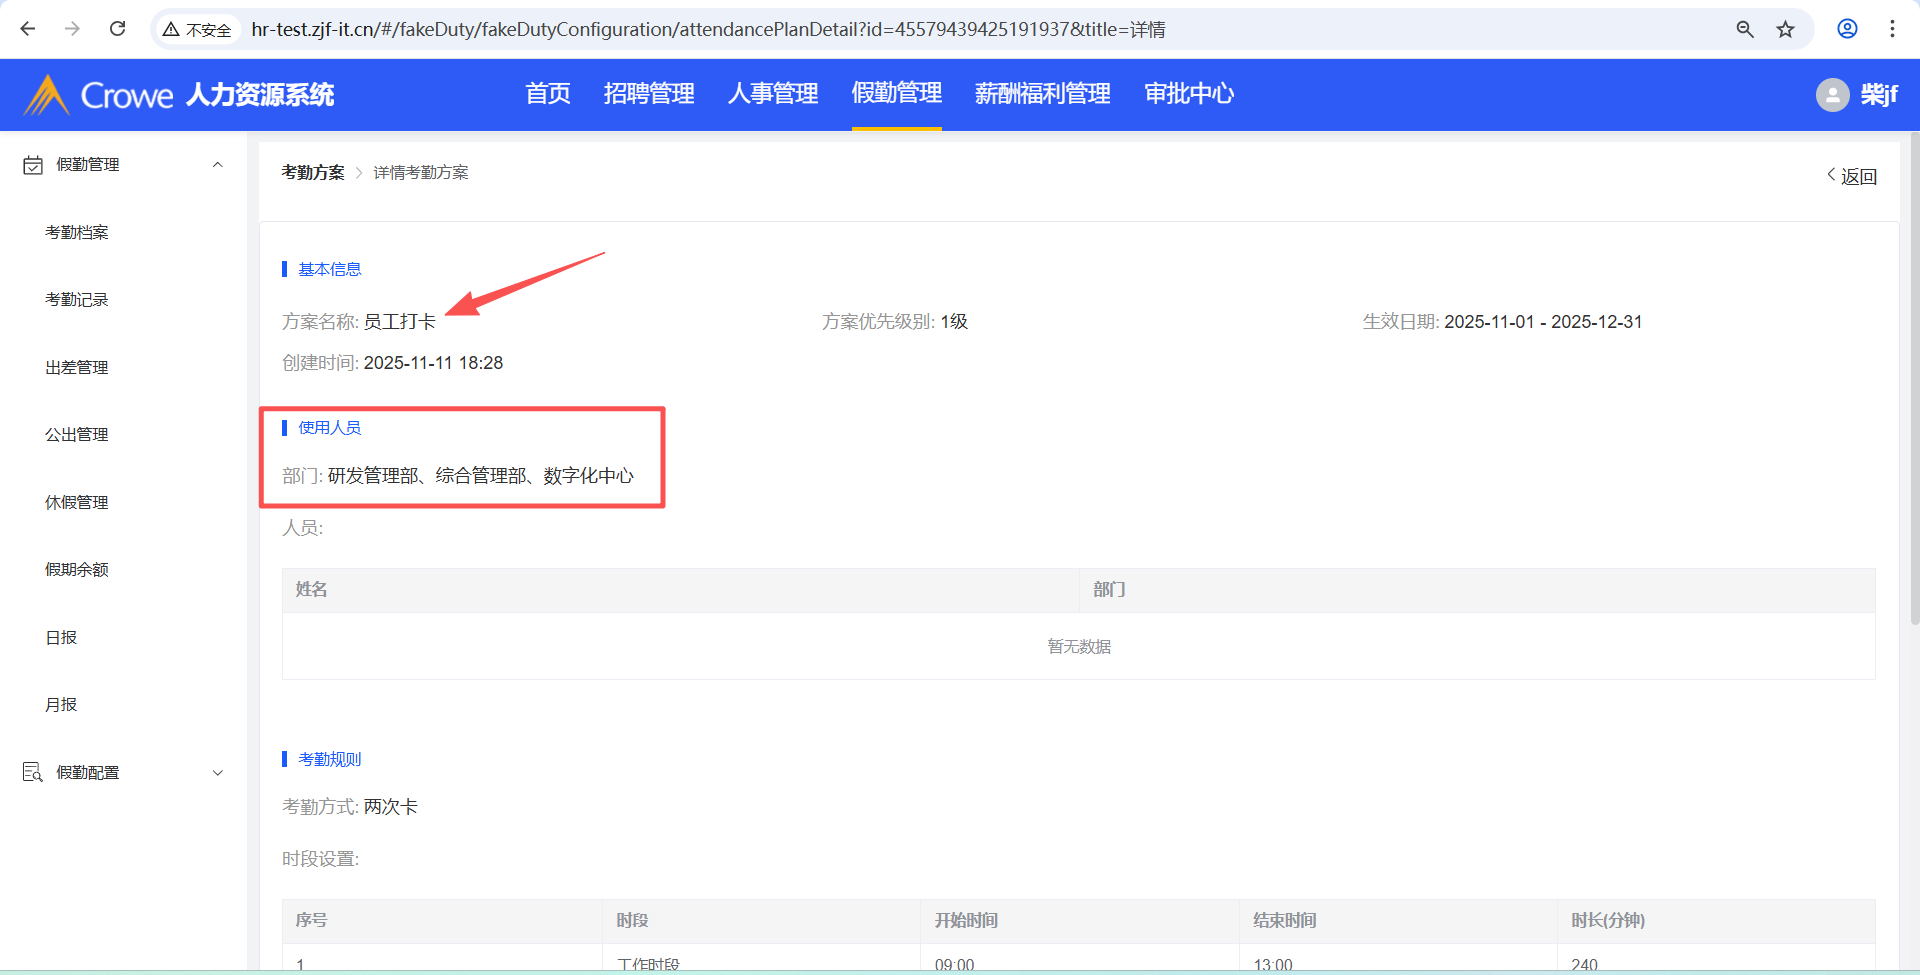Screen dimensions: 1920x975
Task: Click the user avatar icon
Action: pyautogui.click(x=1832, y=95)
